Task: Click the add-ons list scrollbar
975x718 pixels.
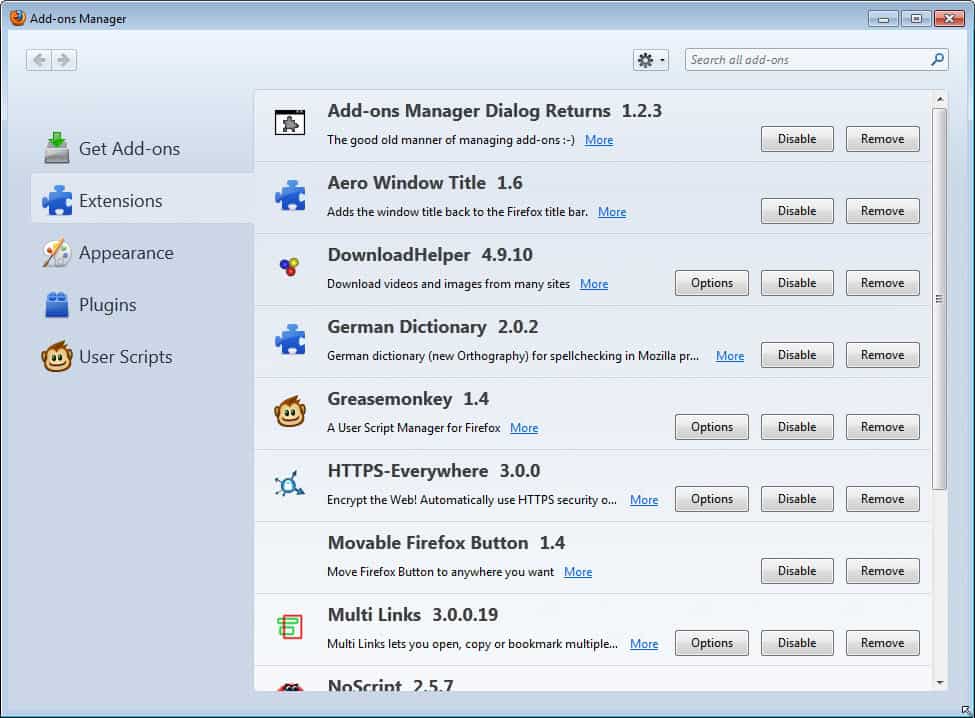Action: pos(938,300)
